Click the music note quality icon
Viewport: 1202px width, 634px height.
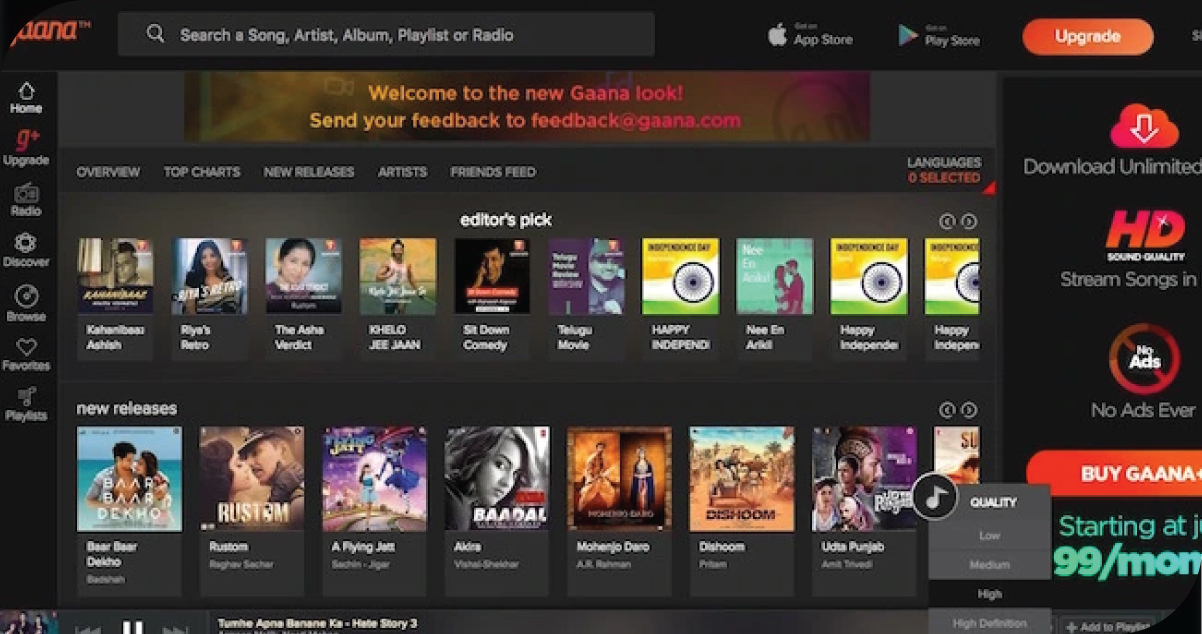tap(935, 497)
